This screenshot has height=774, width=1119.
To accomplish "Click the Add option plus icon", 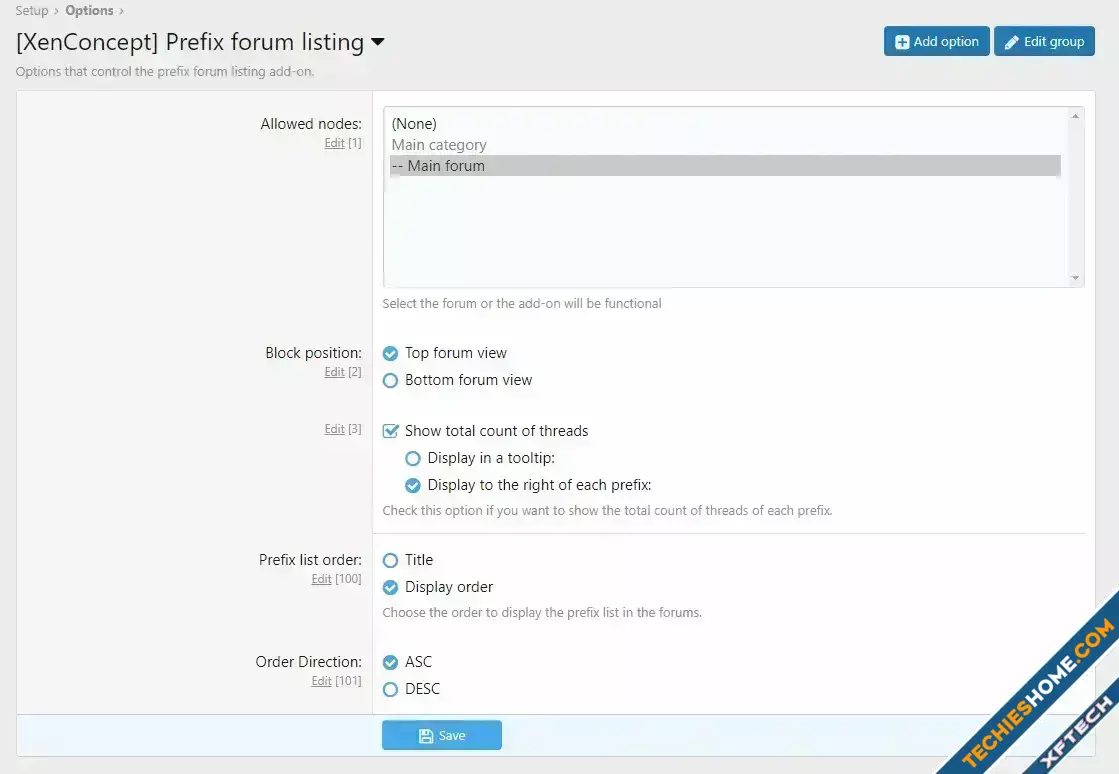I will (902, 42).
